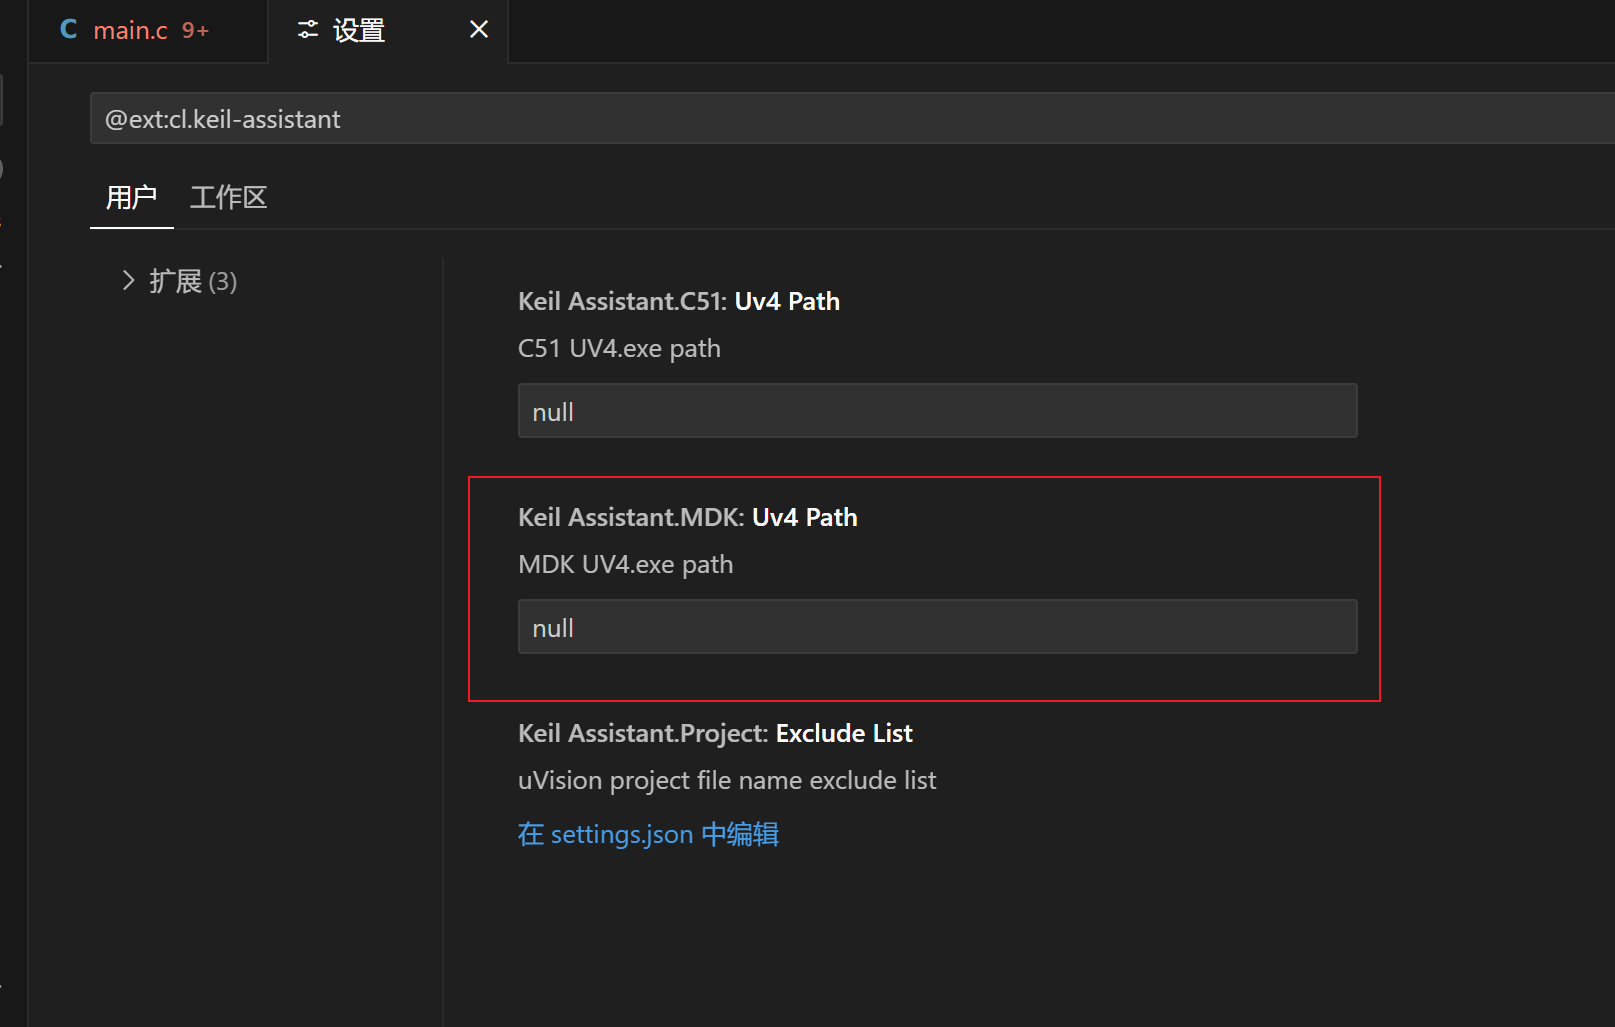Select the 扩展 (3) tree item label
The width and height of the screenshot is (1615, 1027).
coord(193,282)
